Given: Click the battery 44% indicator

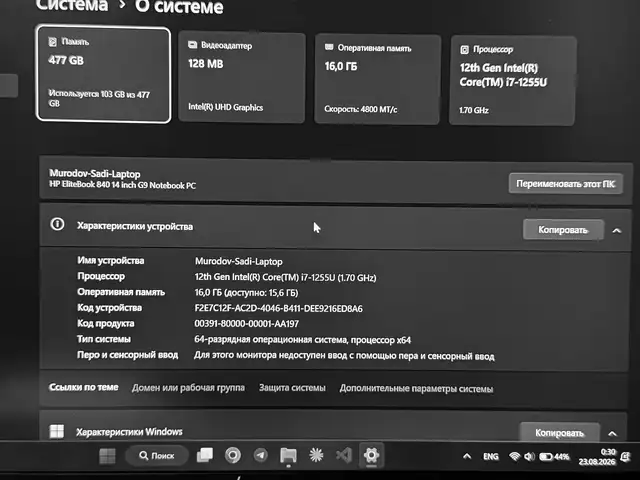Looking at the screenshot, I should pos(554,456).
